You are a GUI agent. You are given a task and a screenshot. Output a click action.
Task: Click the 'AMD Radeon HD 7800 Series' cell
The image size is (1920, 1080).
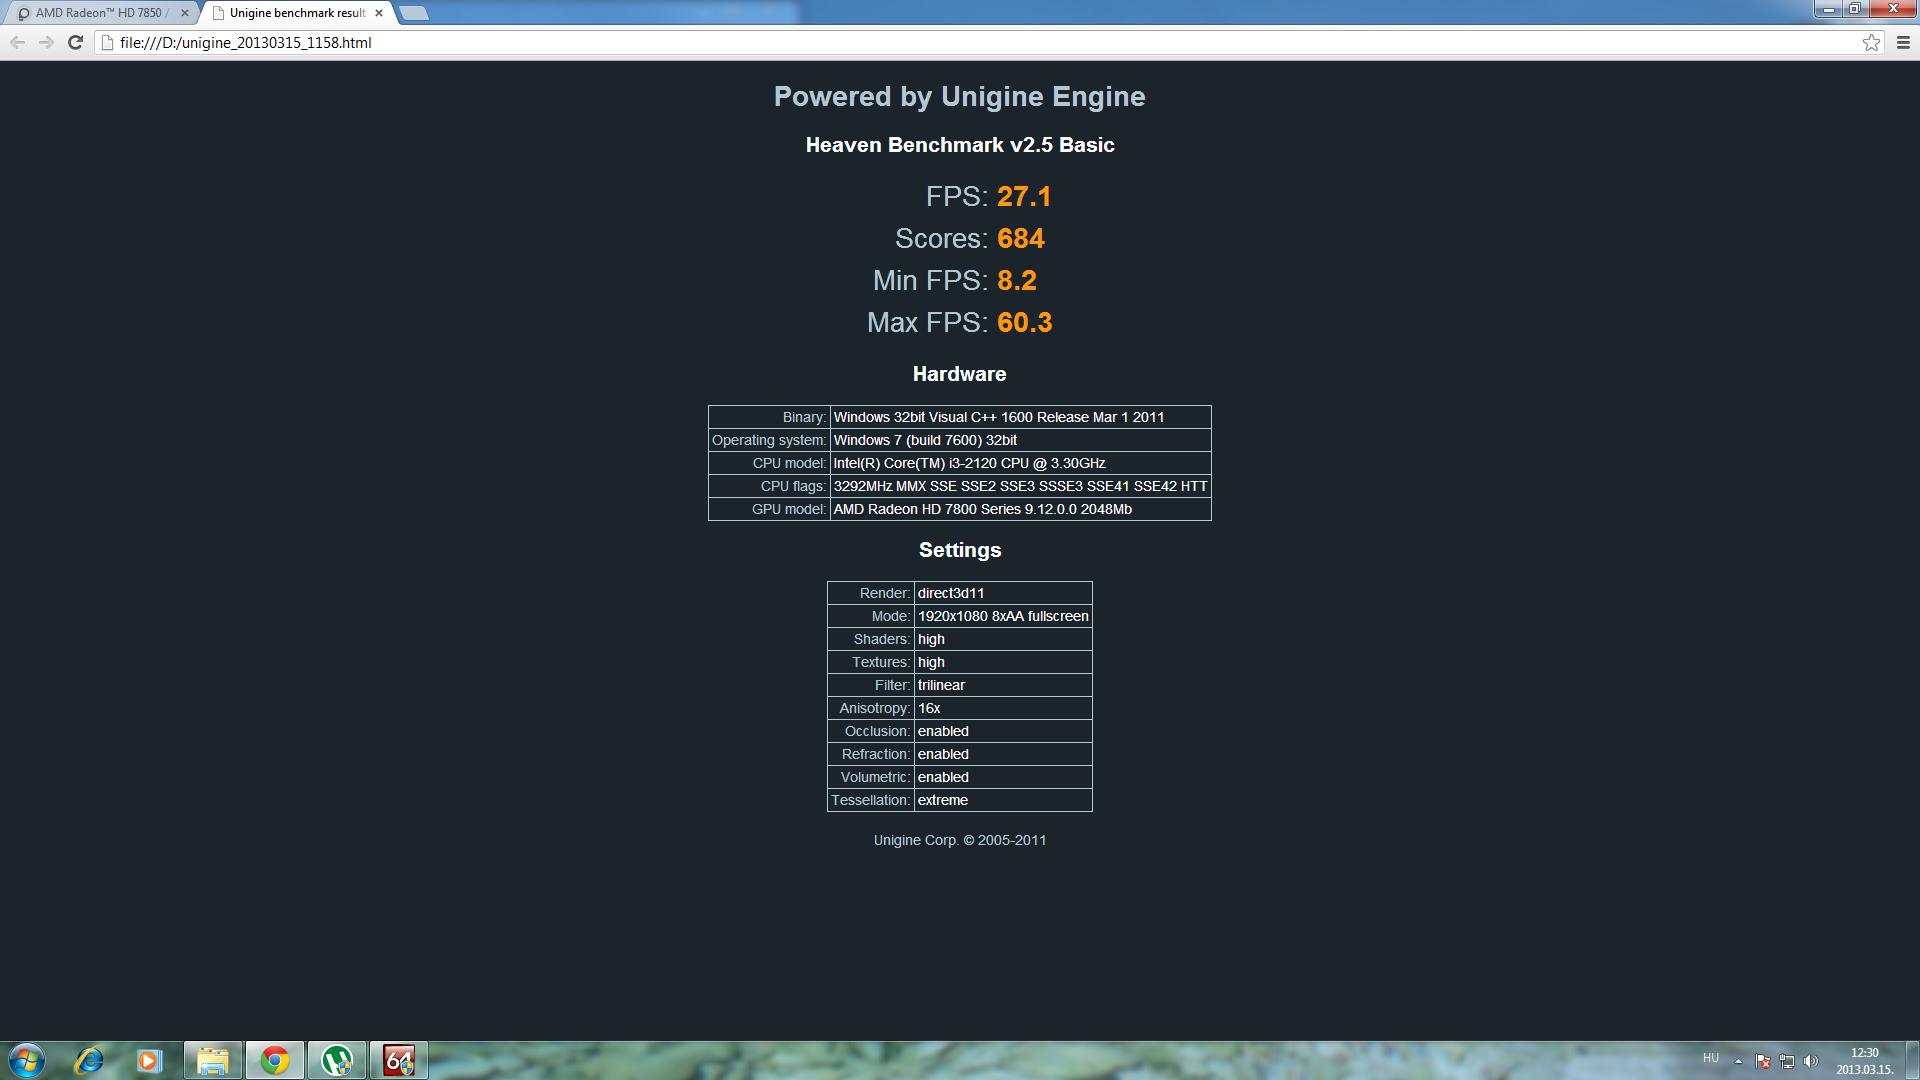(1020, 509)
